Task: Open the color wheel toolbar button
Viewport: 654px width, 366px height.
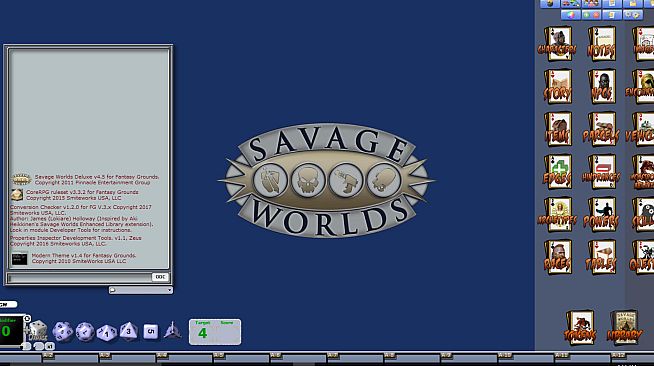Action: coord(571,15)
